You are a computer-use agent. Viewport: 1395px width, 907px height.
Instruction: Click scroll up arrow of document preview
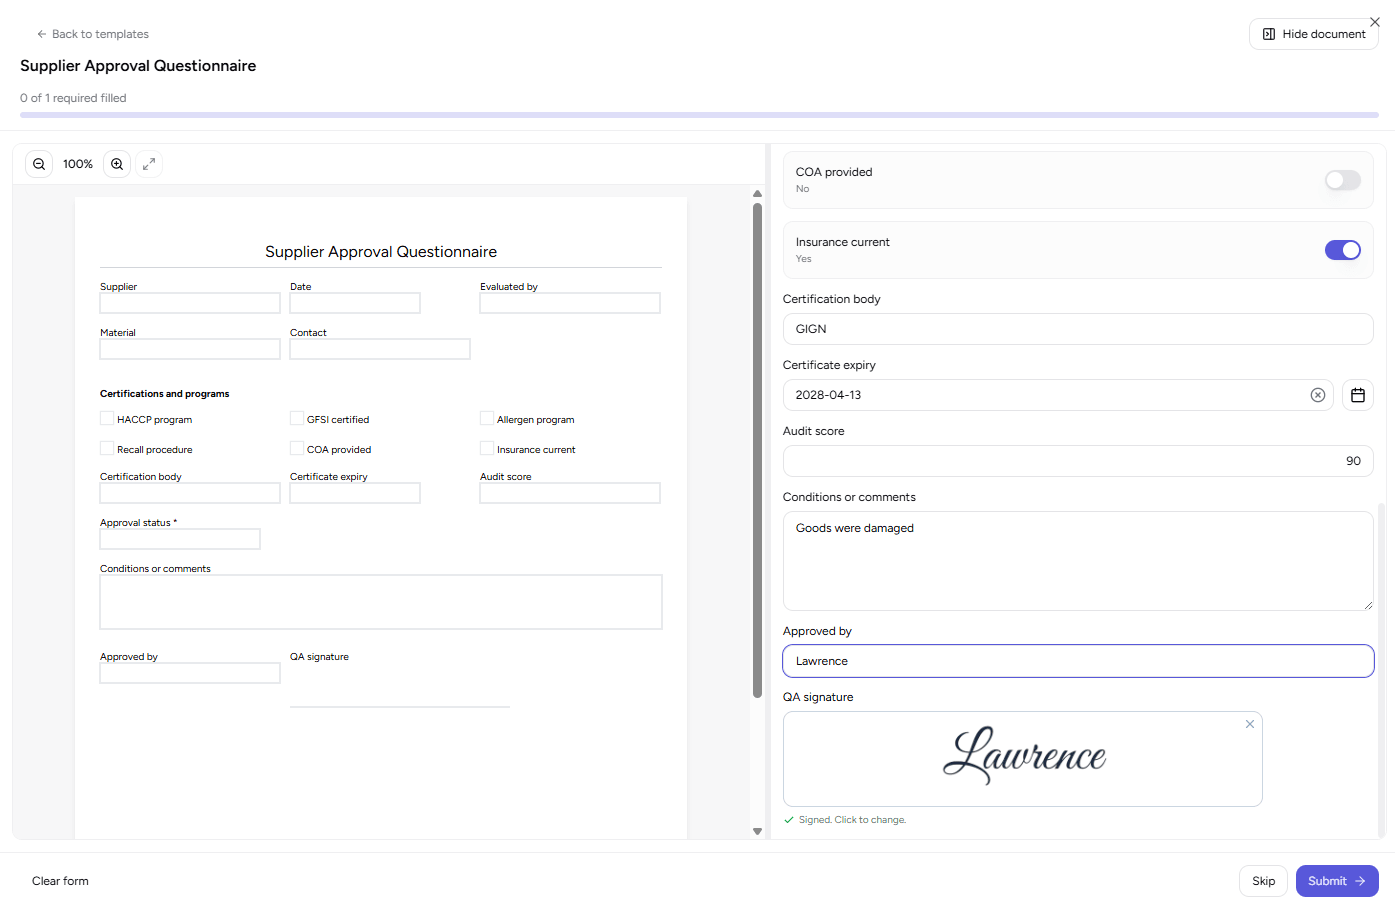pos(757,194)
